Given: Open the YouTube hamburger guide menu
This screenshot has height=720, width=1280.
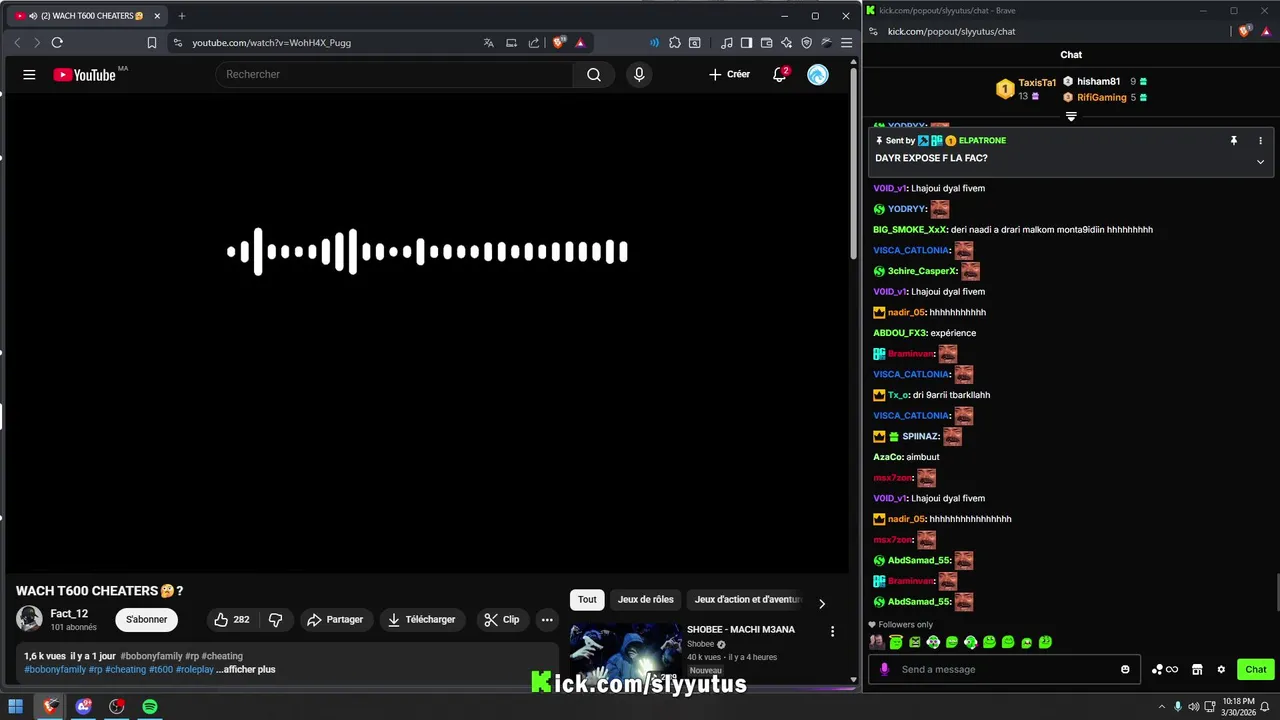Looking at the screenshot, I should 29,75.
